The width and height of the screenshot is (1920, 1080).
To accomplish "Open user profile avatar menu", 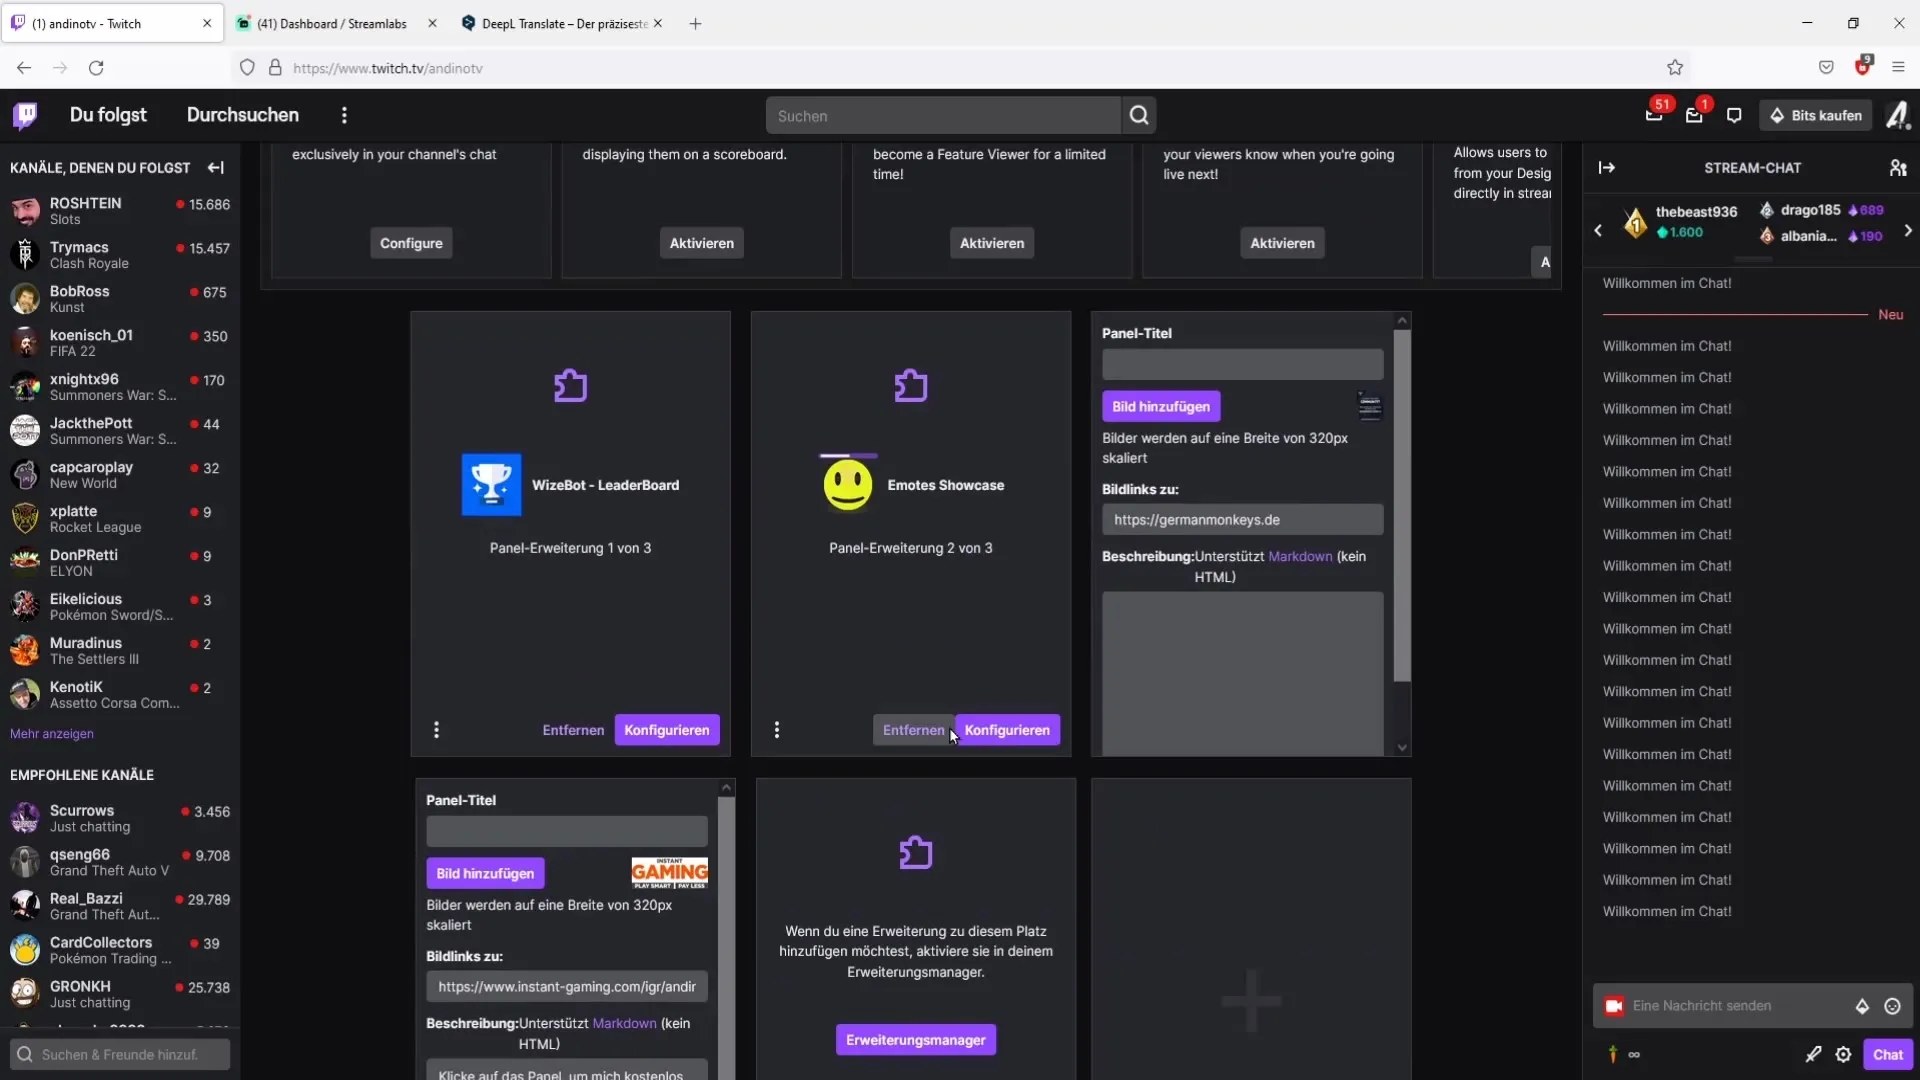I will click(x=1899, y=115).
